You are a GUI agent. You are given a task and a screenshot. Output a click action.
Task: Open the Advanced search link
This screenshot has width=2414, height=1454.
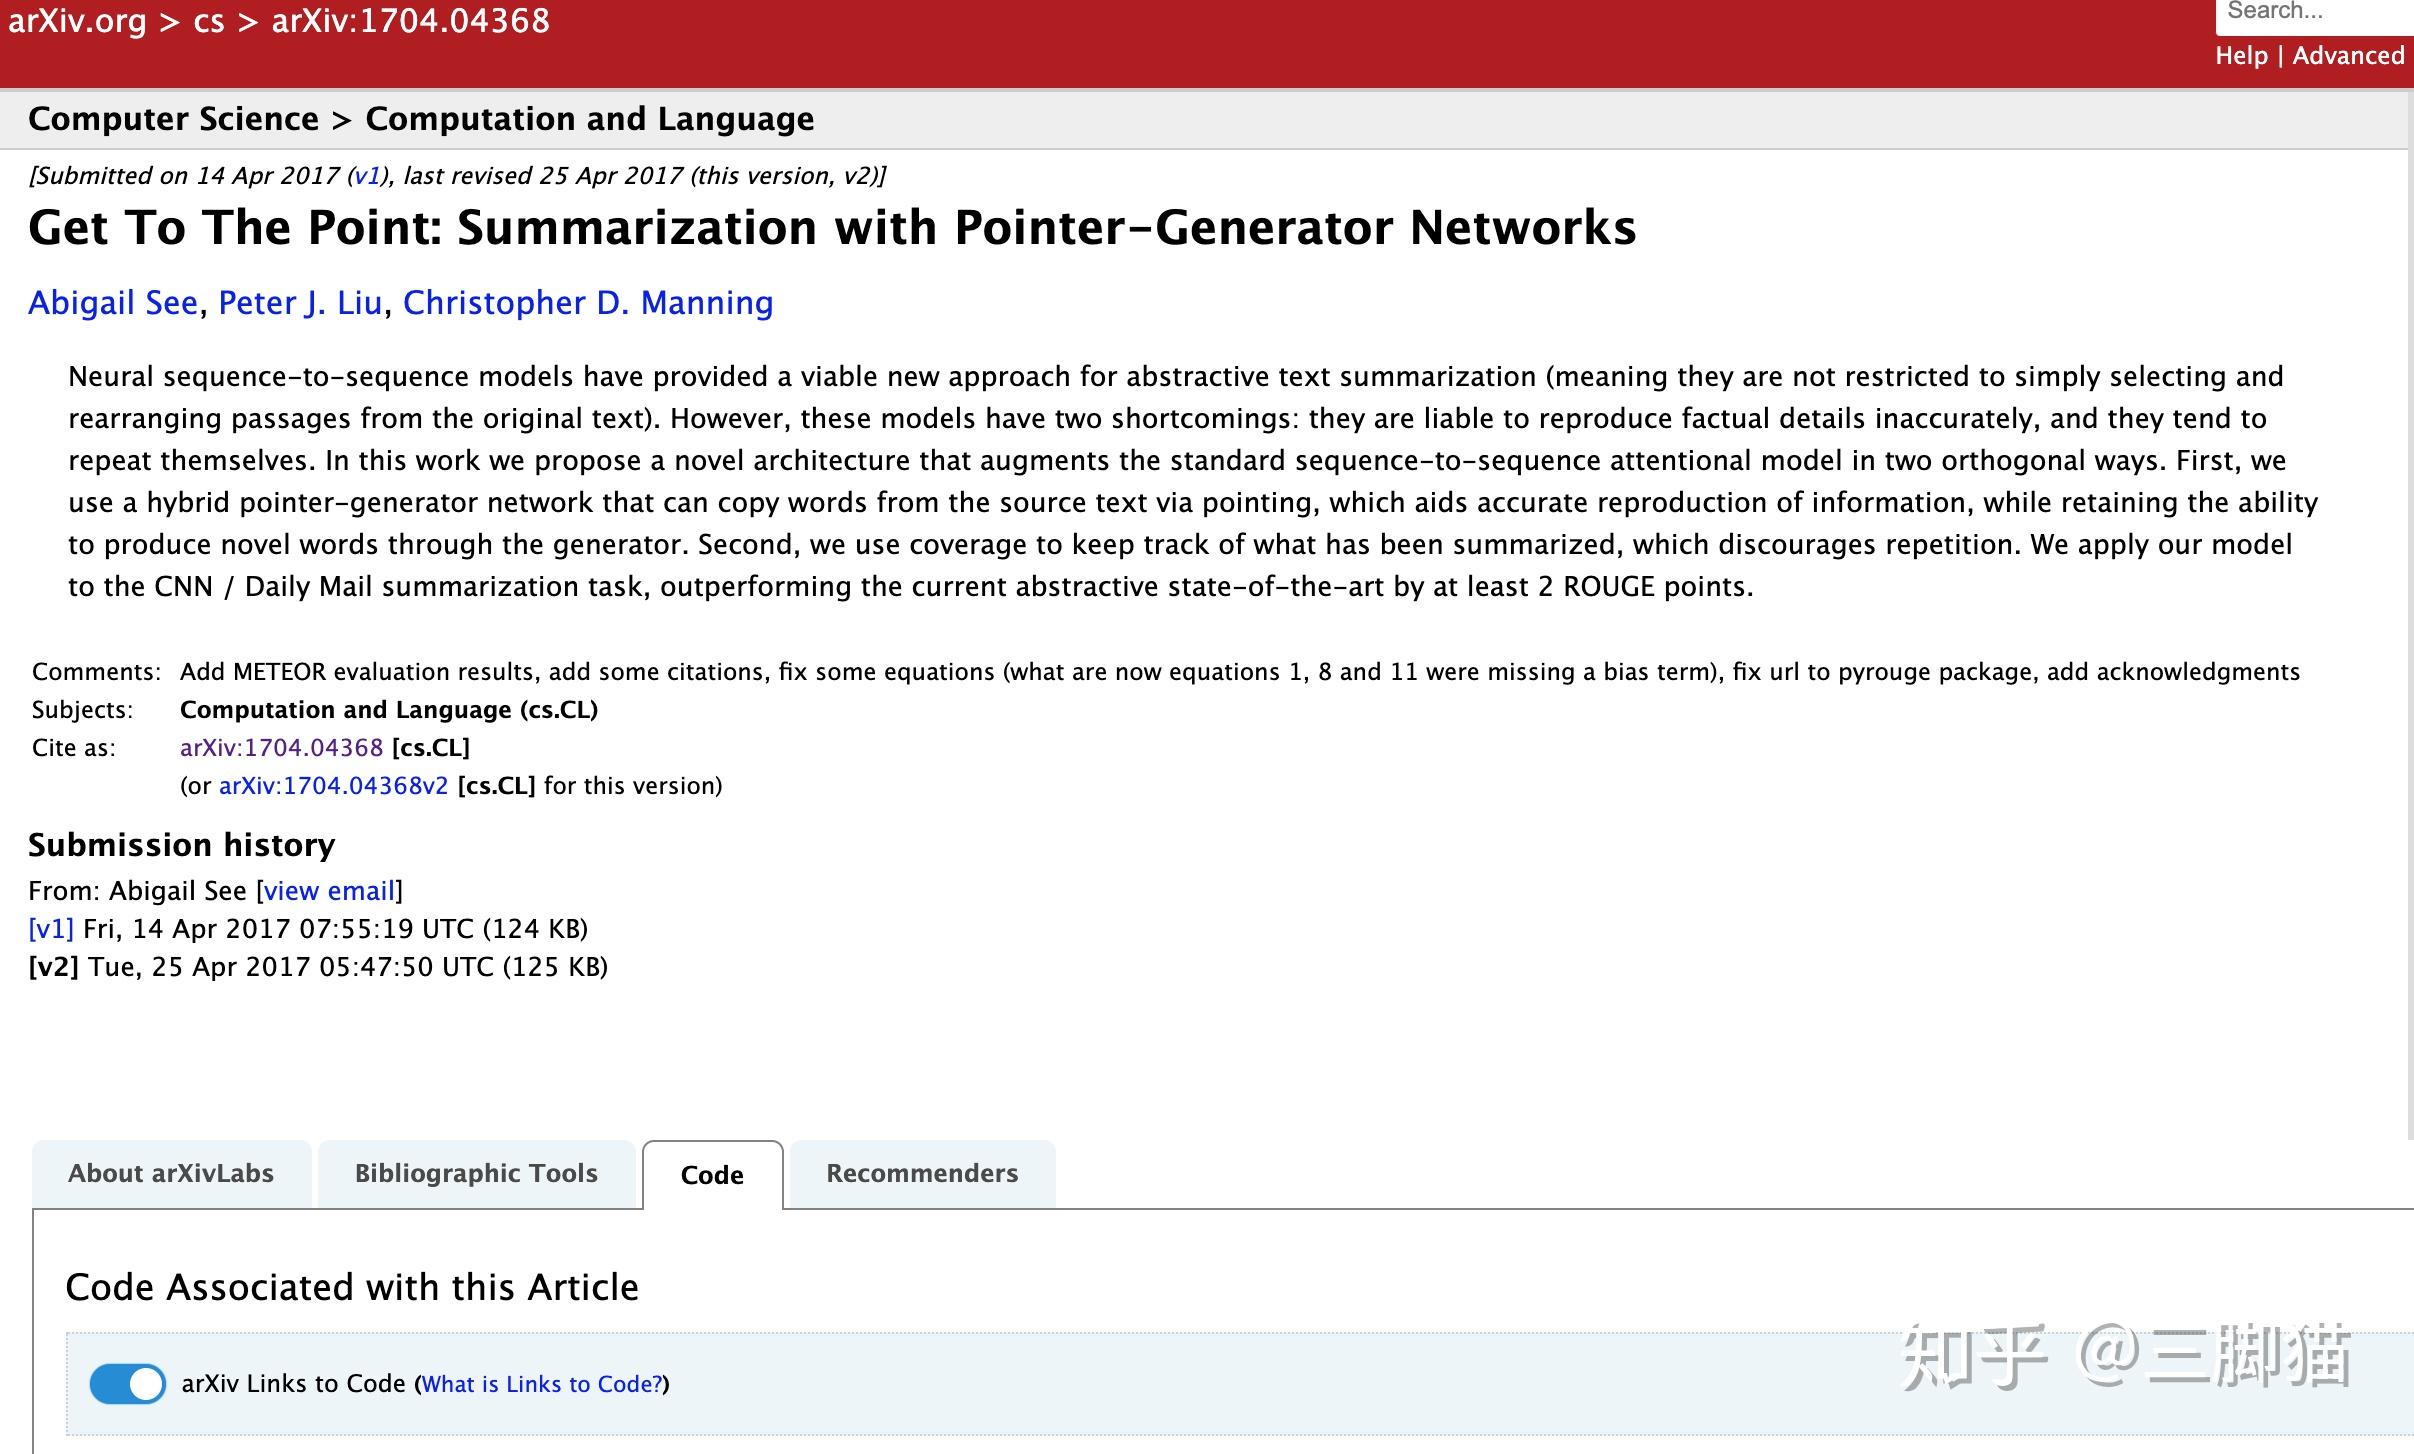(x=2350, y=56)
